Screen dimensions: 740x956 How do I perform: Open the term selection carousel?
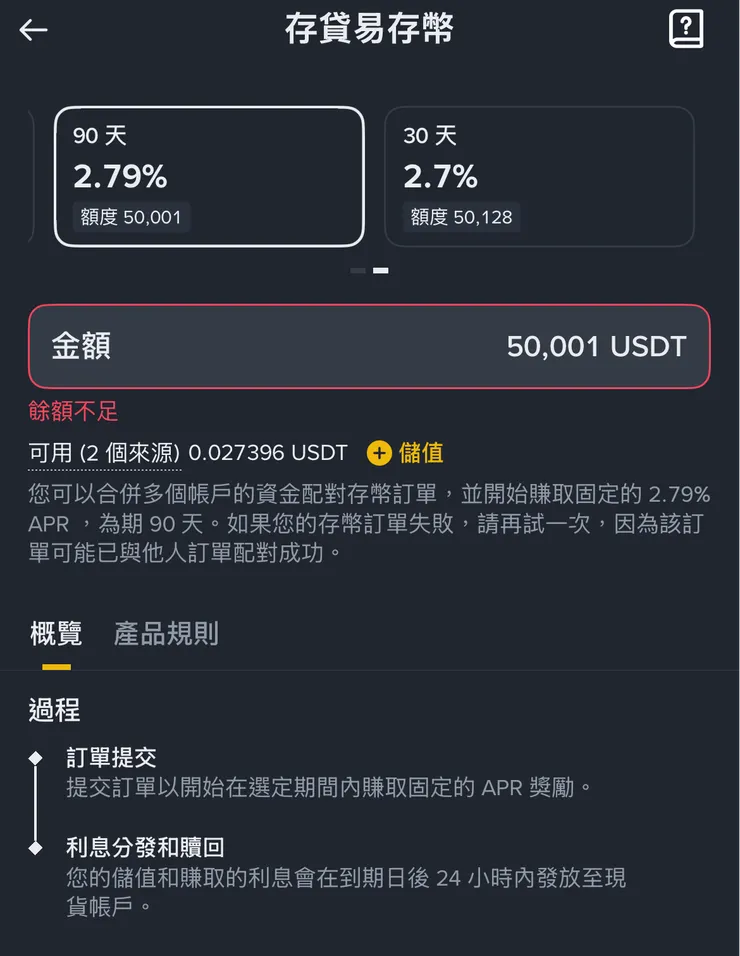point(370,176)
